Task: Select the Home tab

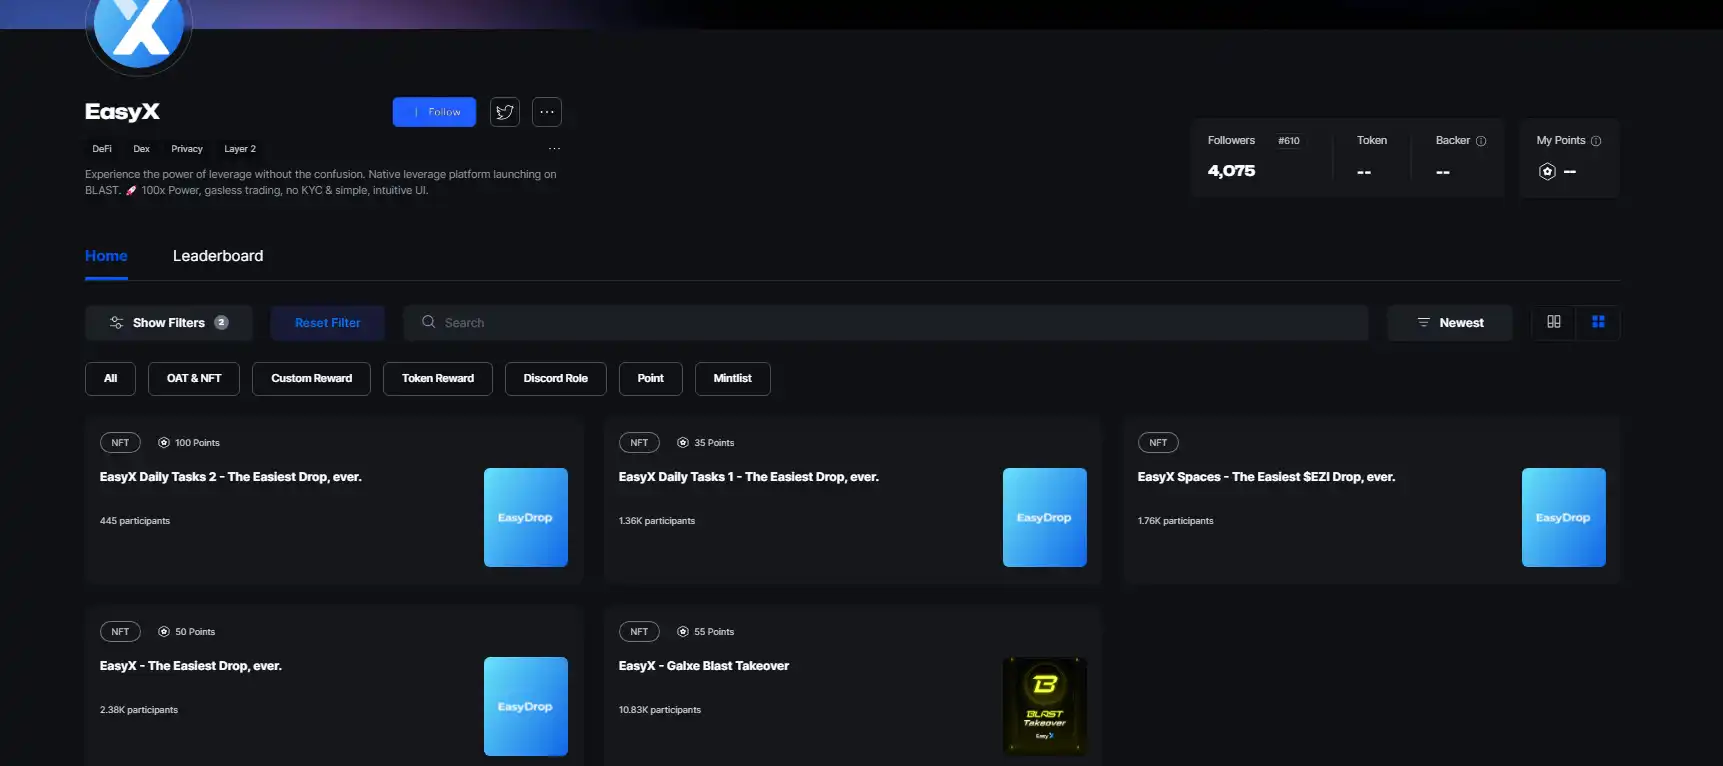Action: pos(106,256)
